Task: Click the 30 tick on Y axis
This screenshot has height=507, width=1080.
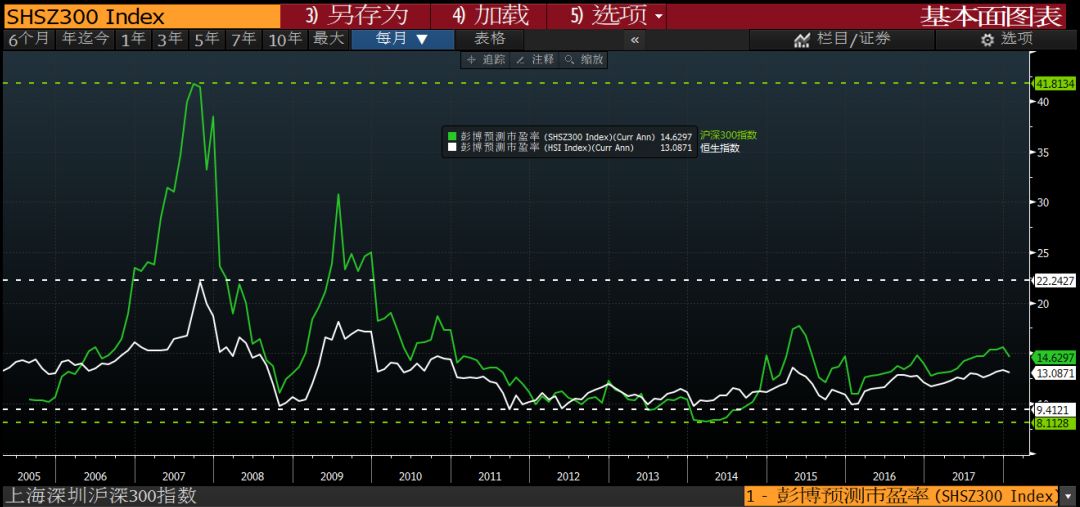Action: (1042, 203)
